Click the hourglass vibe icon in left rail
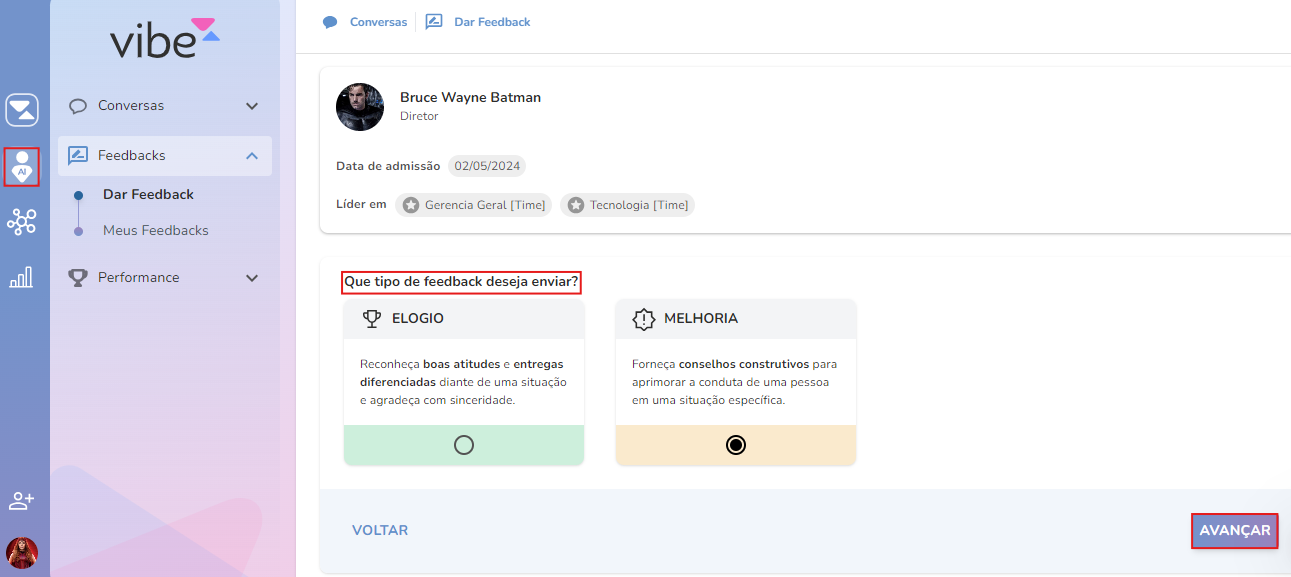 22,110
